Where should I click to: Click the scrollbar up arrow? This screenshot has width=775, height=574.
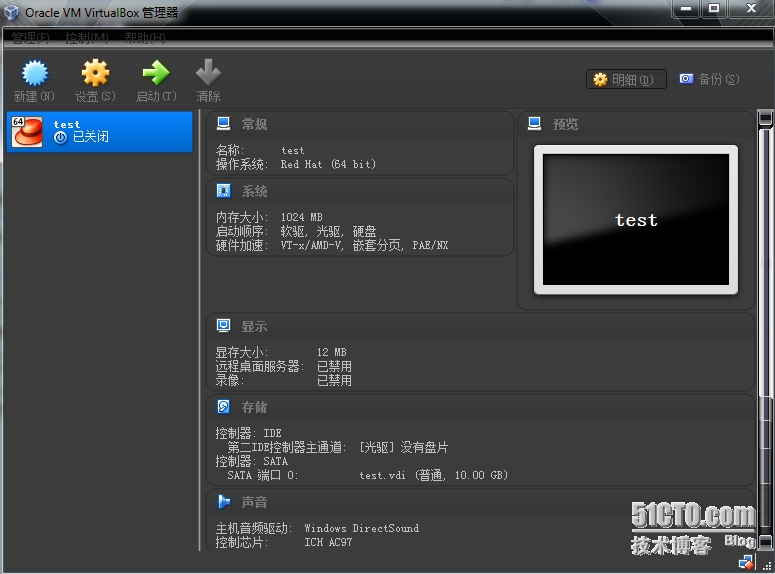coord(765,118)
